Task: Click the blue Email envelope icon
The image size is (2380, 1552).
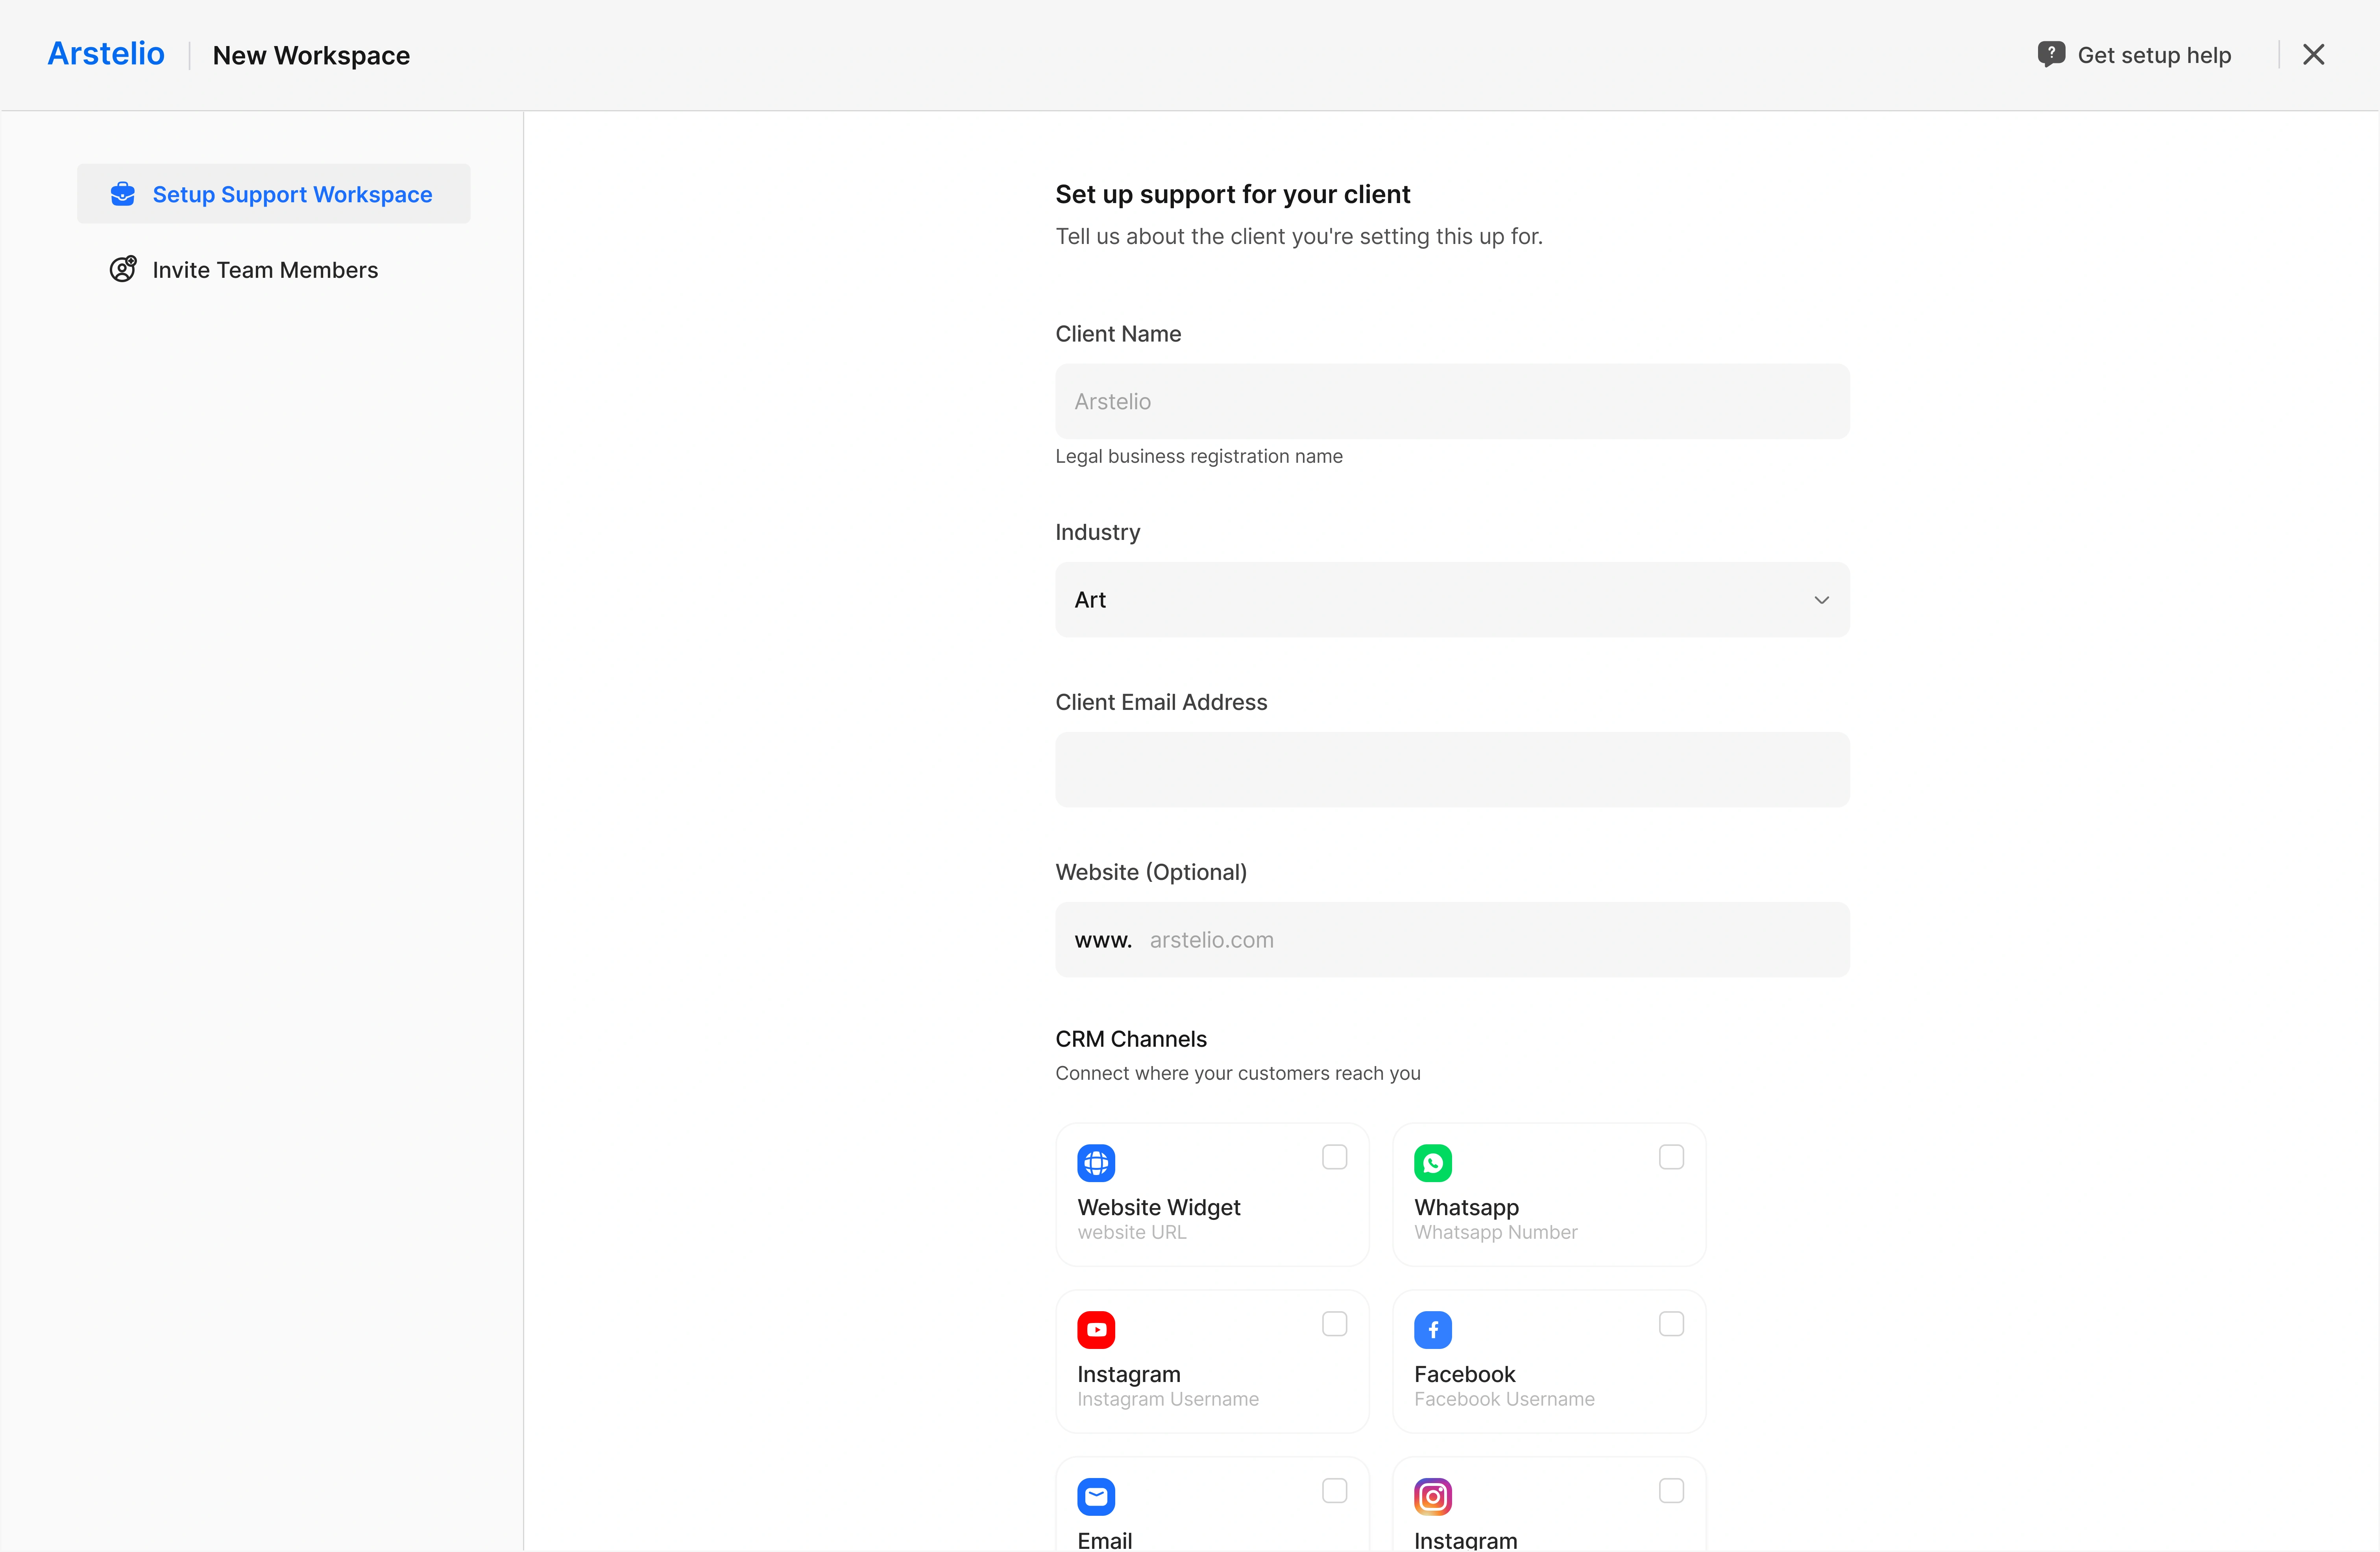Action: pyautogui.click(x=1096, y=1496)
